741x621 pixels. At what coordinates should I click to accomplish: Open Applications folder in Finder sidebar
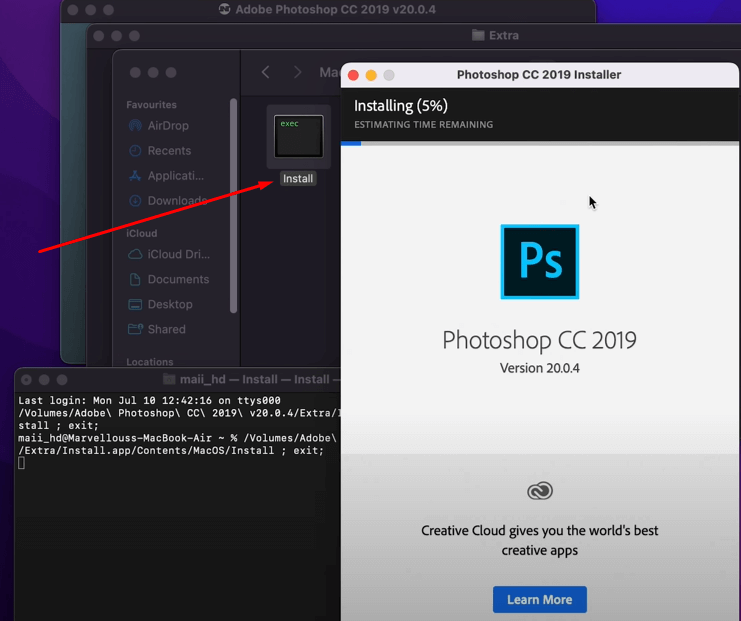click(x=166, y=176)
